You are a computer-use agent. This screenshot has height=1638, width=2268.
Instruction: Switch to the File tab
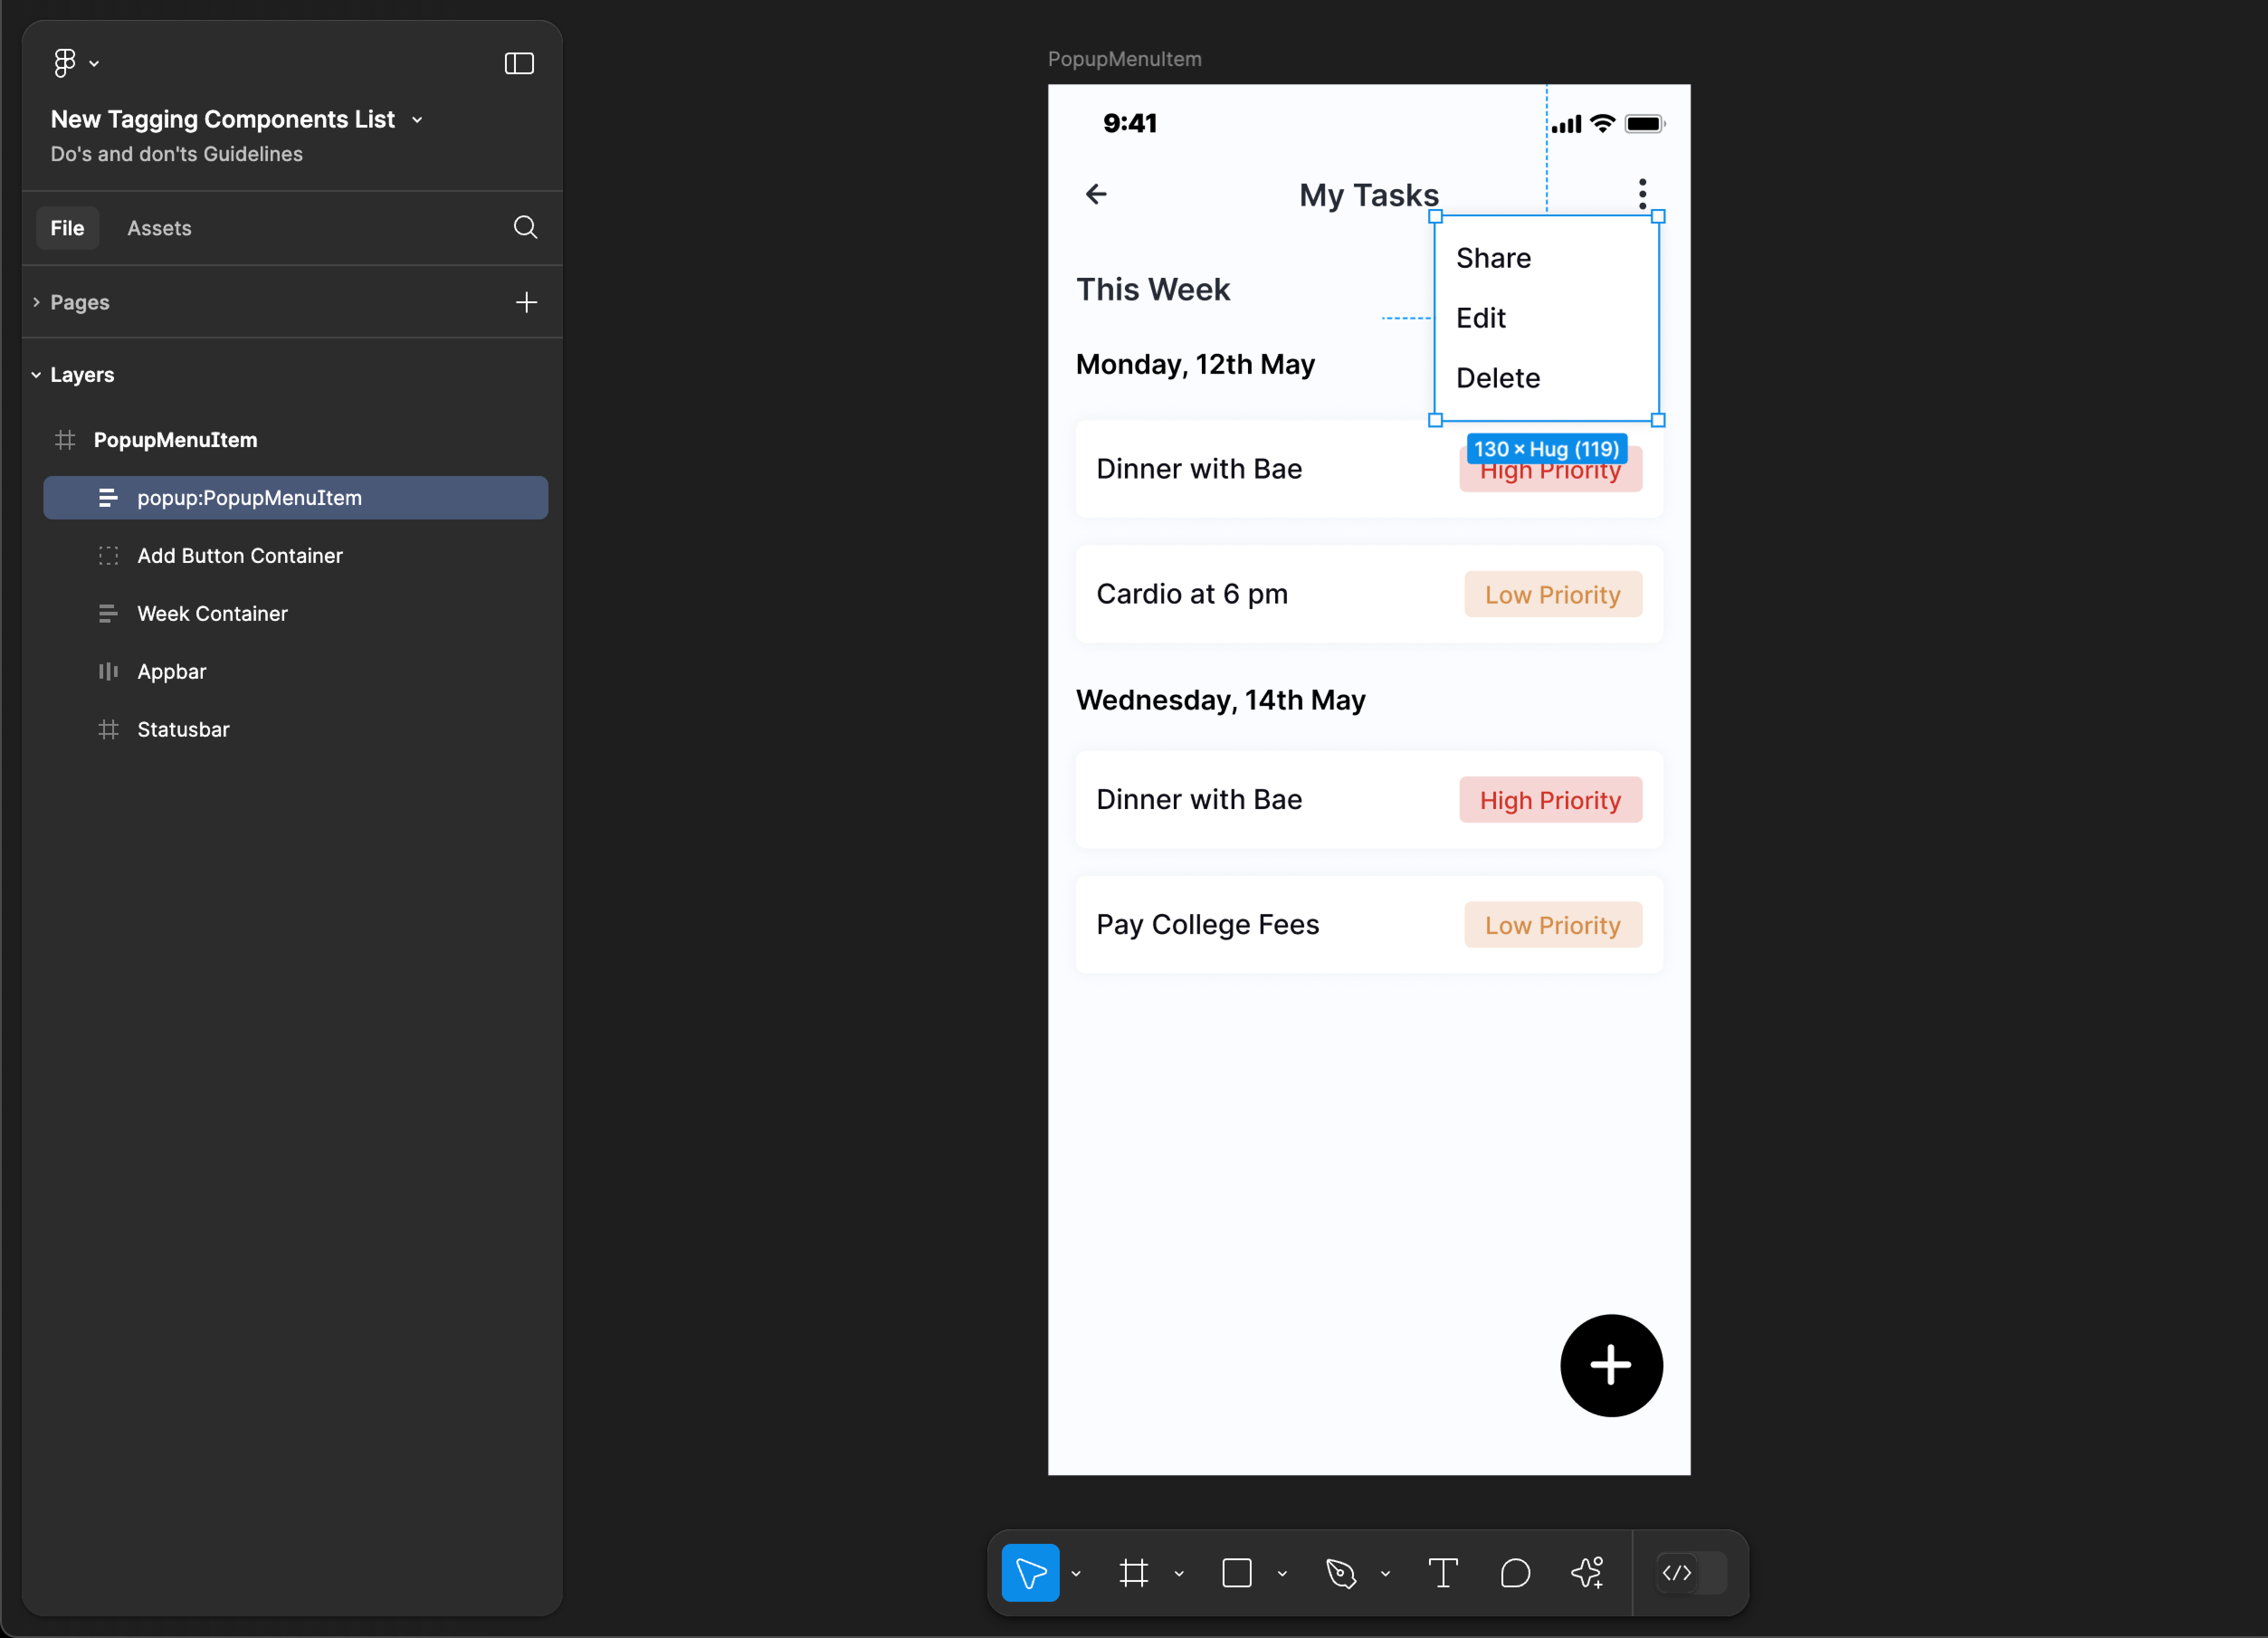click(67, 228)
